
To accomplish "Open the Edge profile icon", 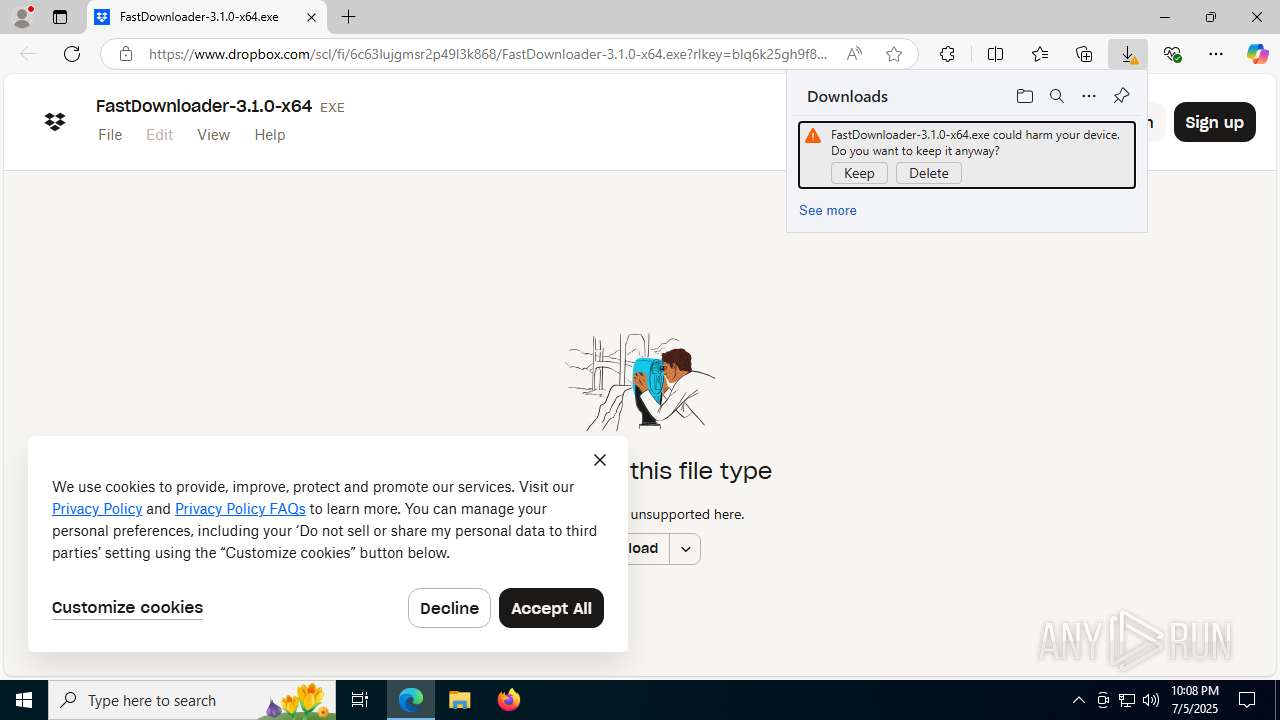I will pyautogui.click(x=22, y=17).
